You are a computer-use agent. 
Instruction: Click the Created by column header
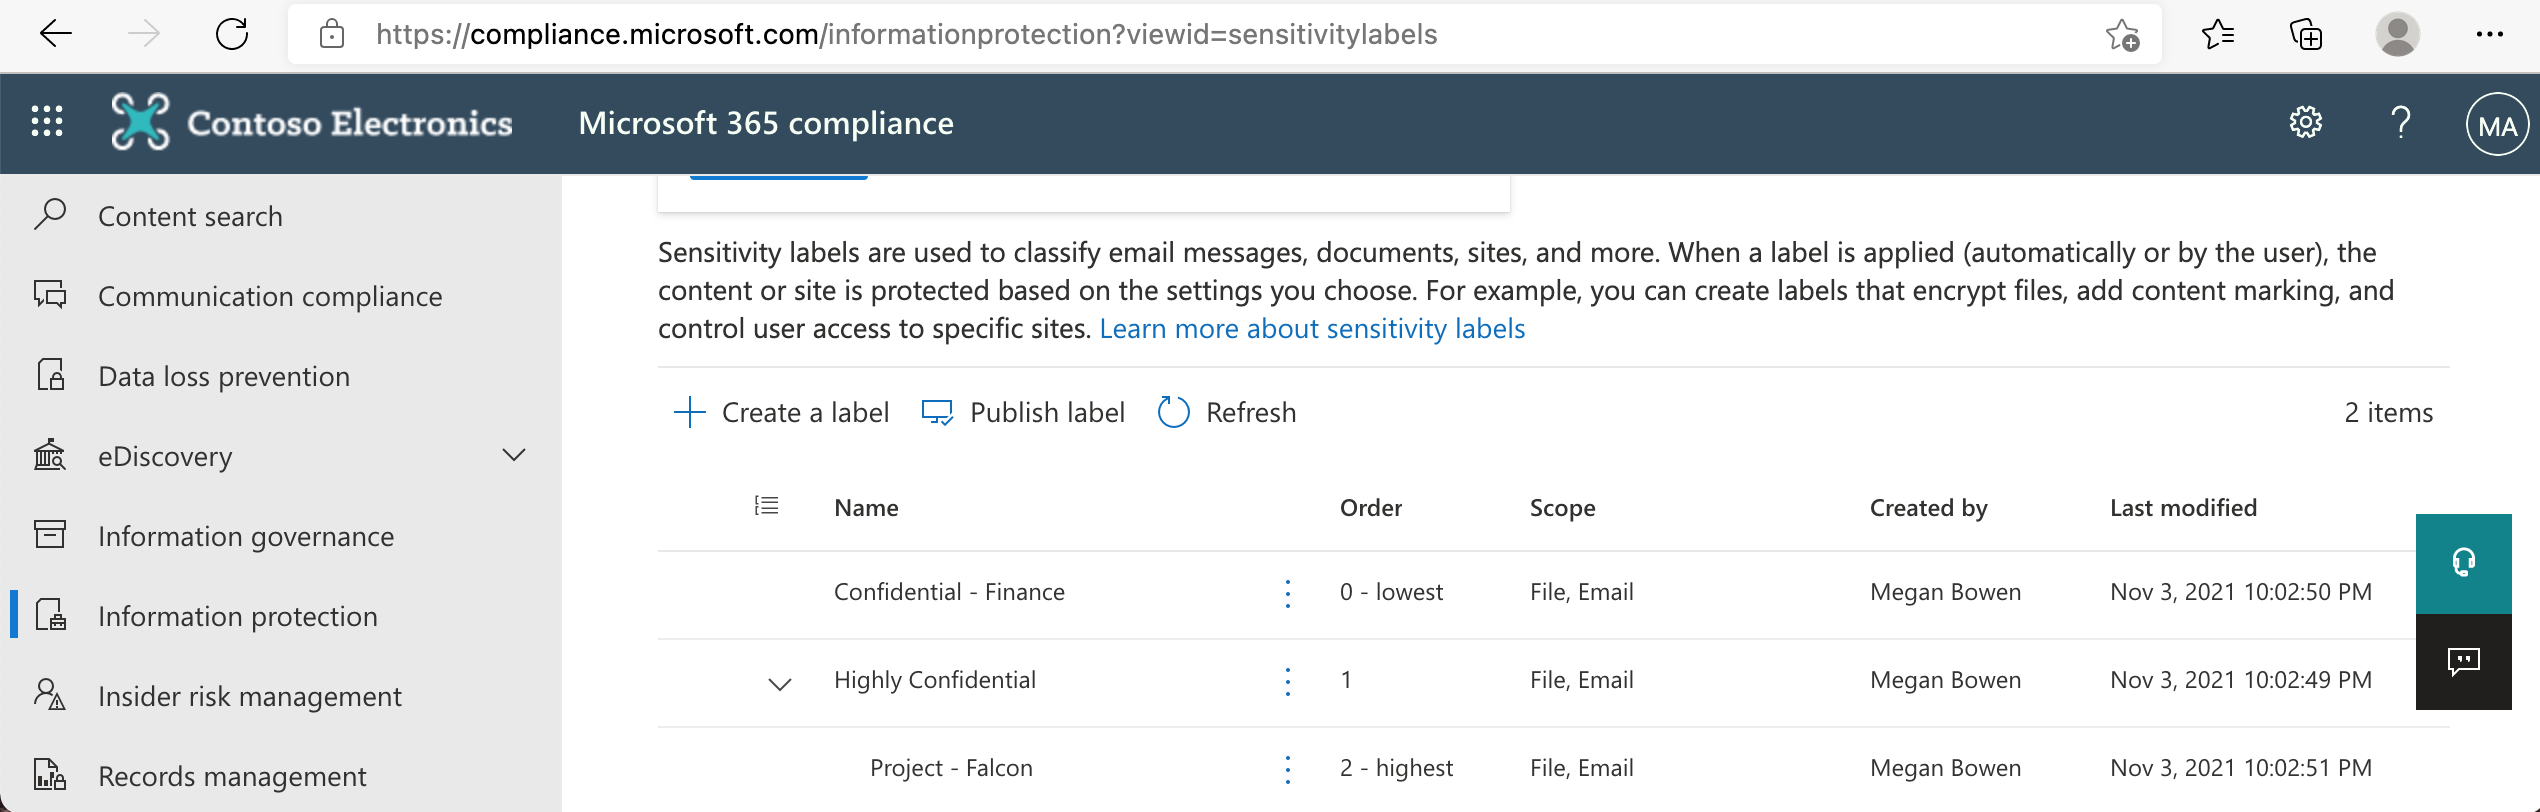[x=1928, y=508]
